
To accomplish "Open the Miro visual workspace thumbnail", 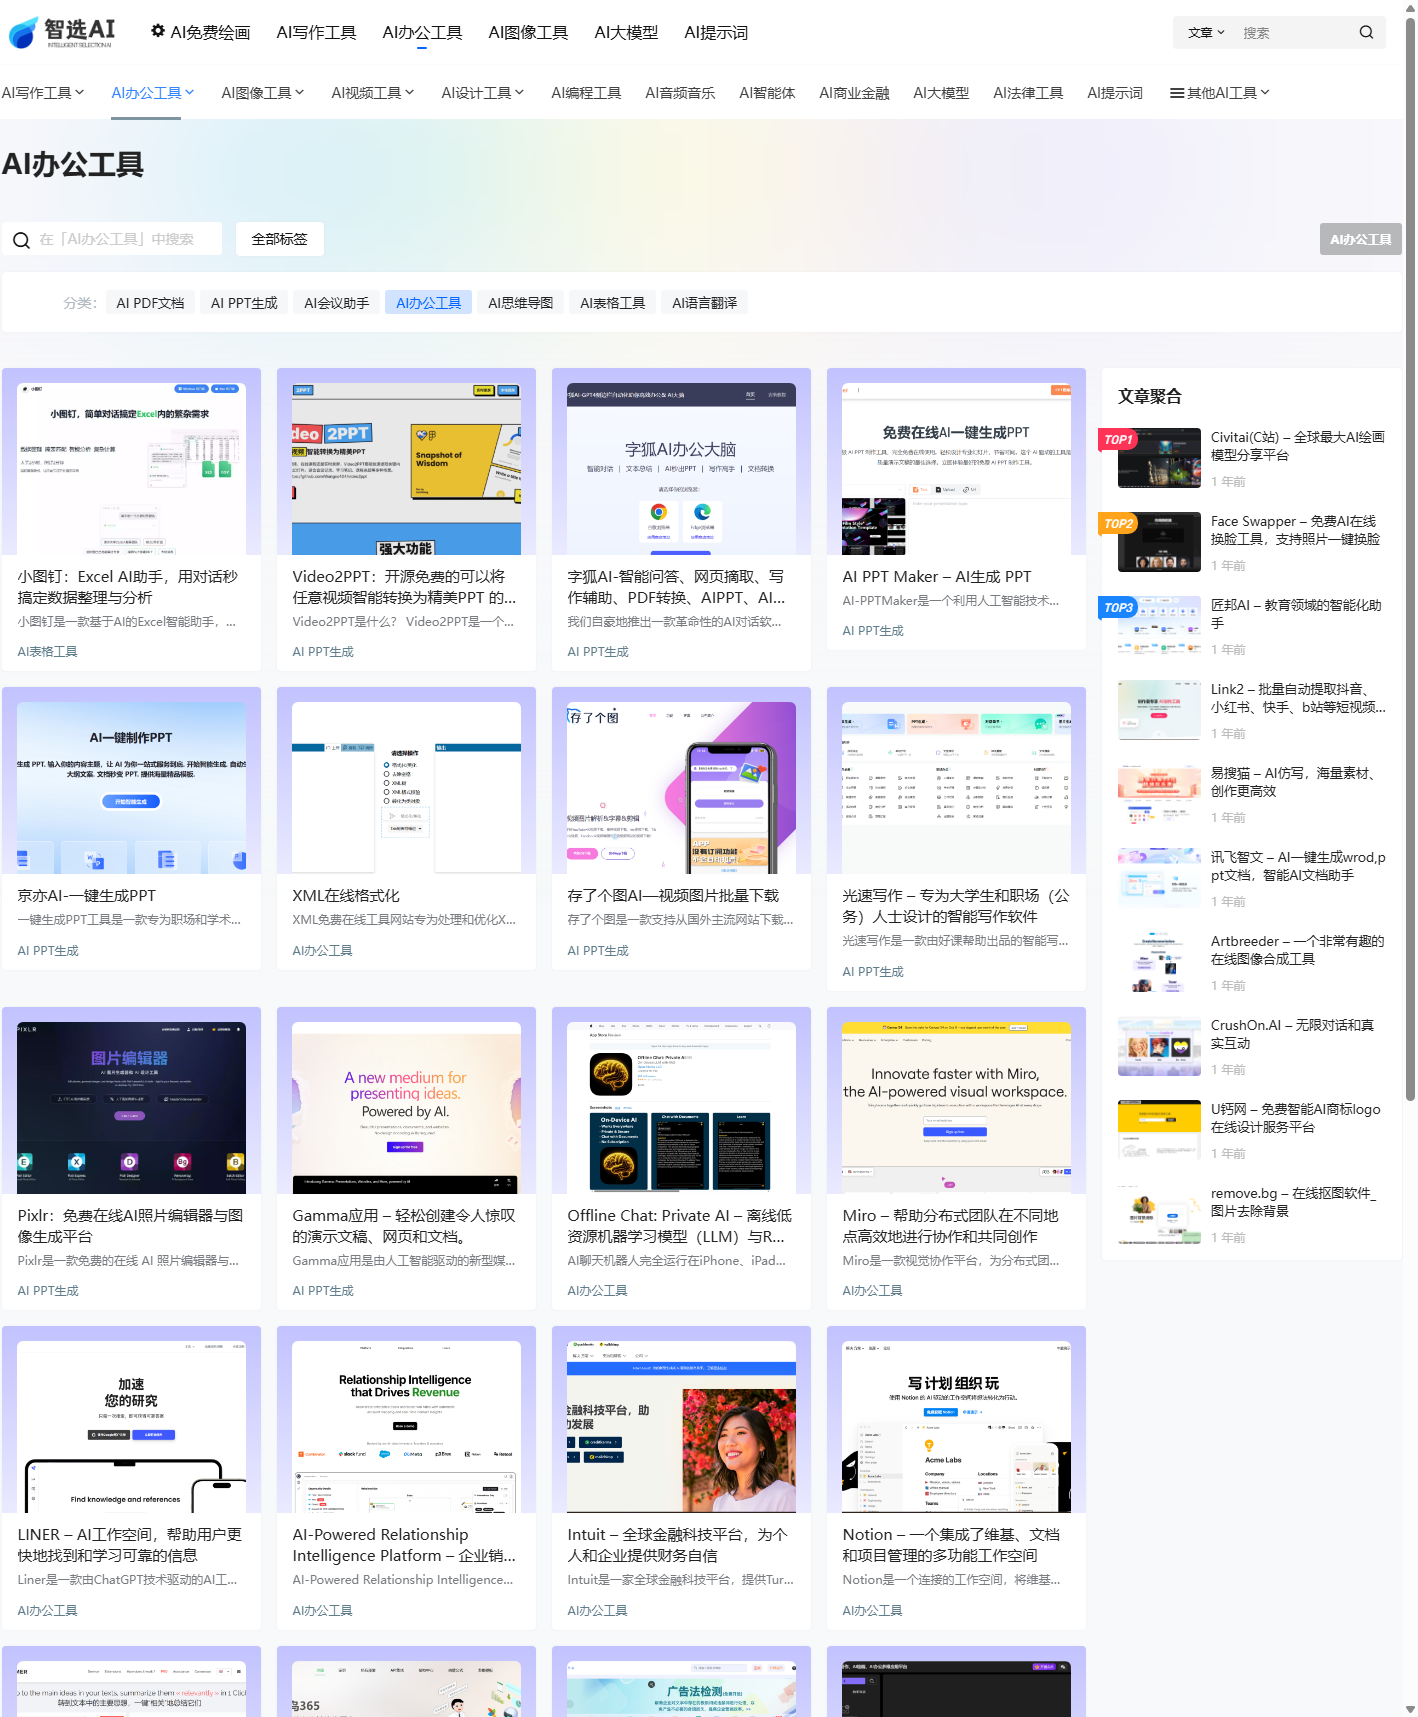I will pos(956,1107).
